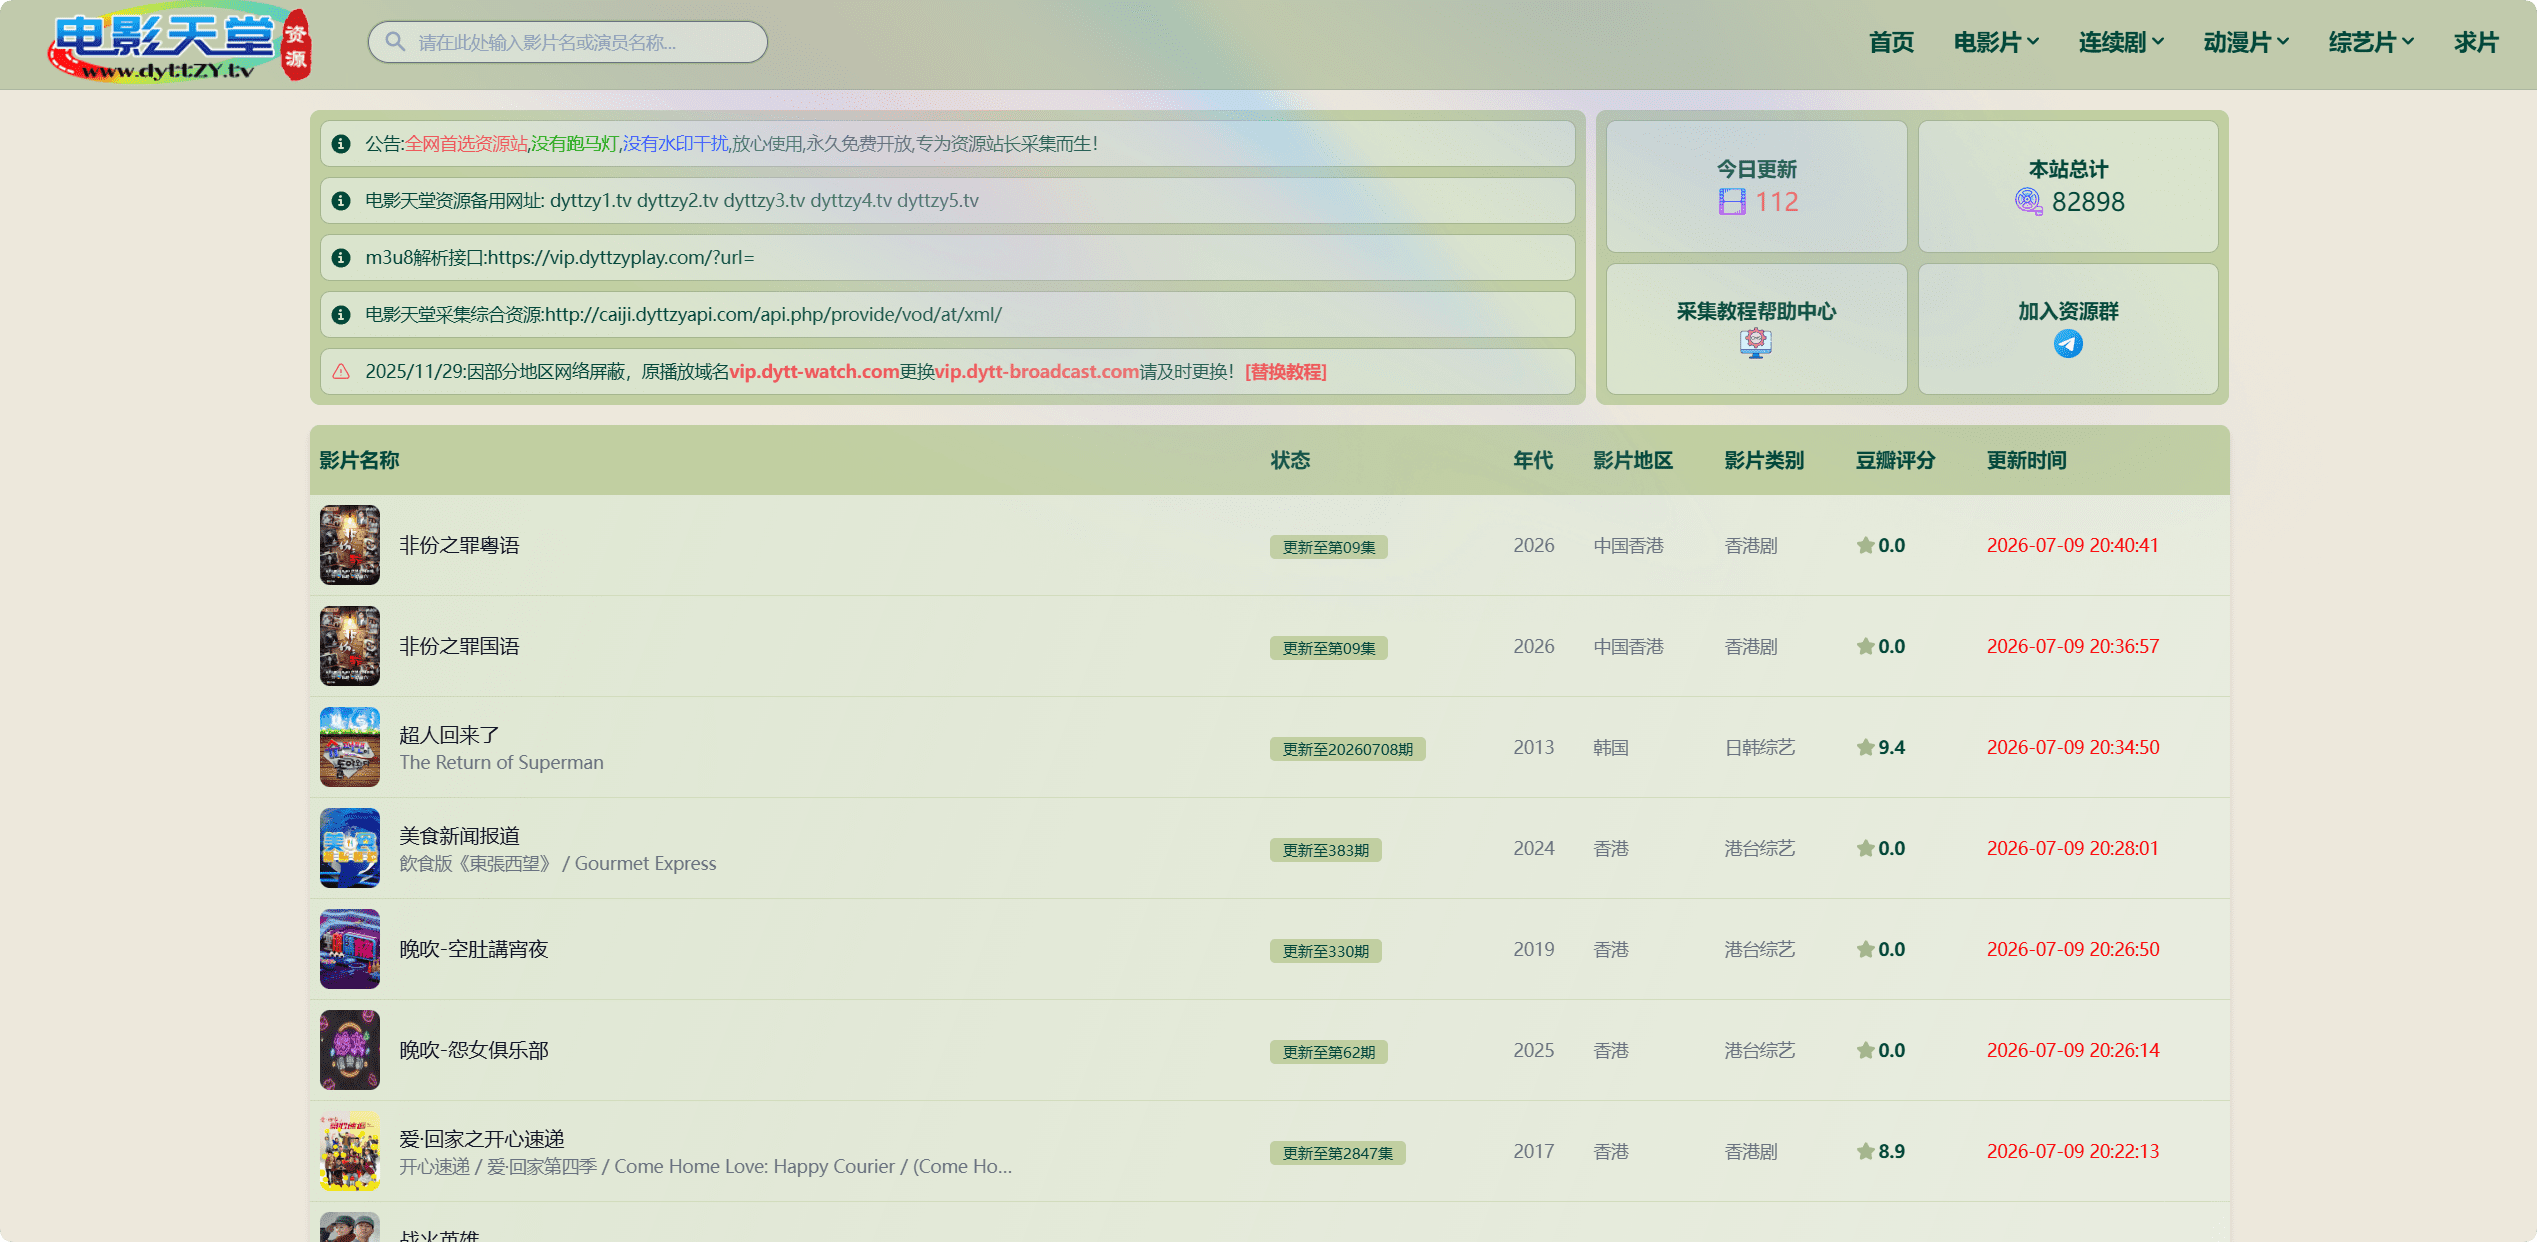Expand the 动漫片 dropdown menu
The height and width of the screenshot is (1242, 2537).
[x=2246, y=42]
